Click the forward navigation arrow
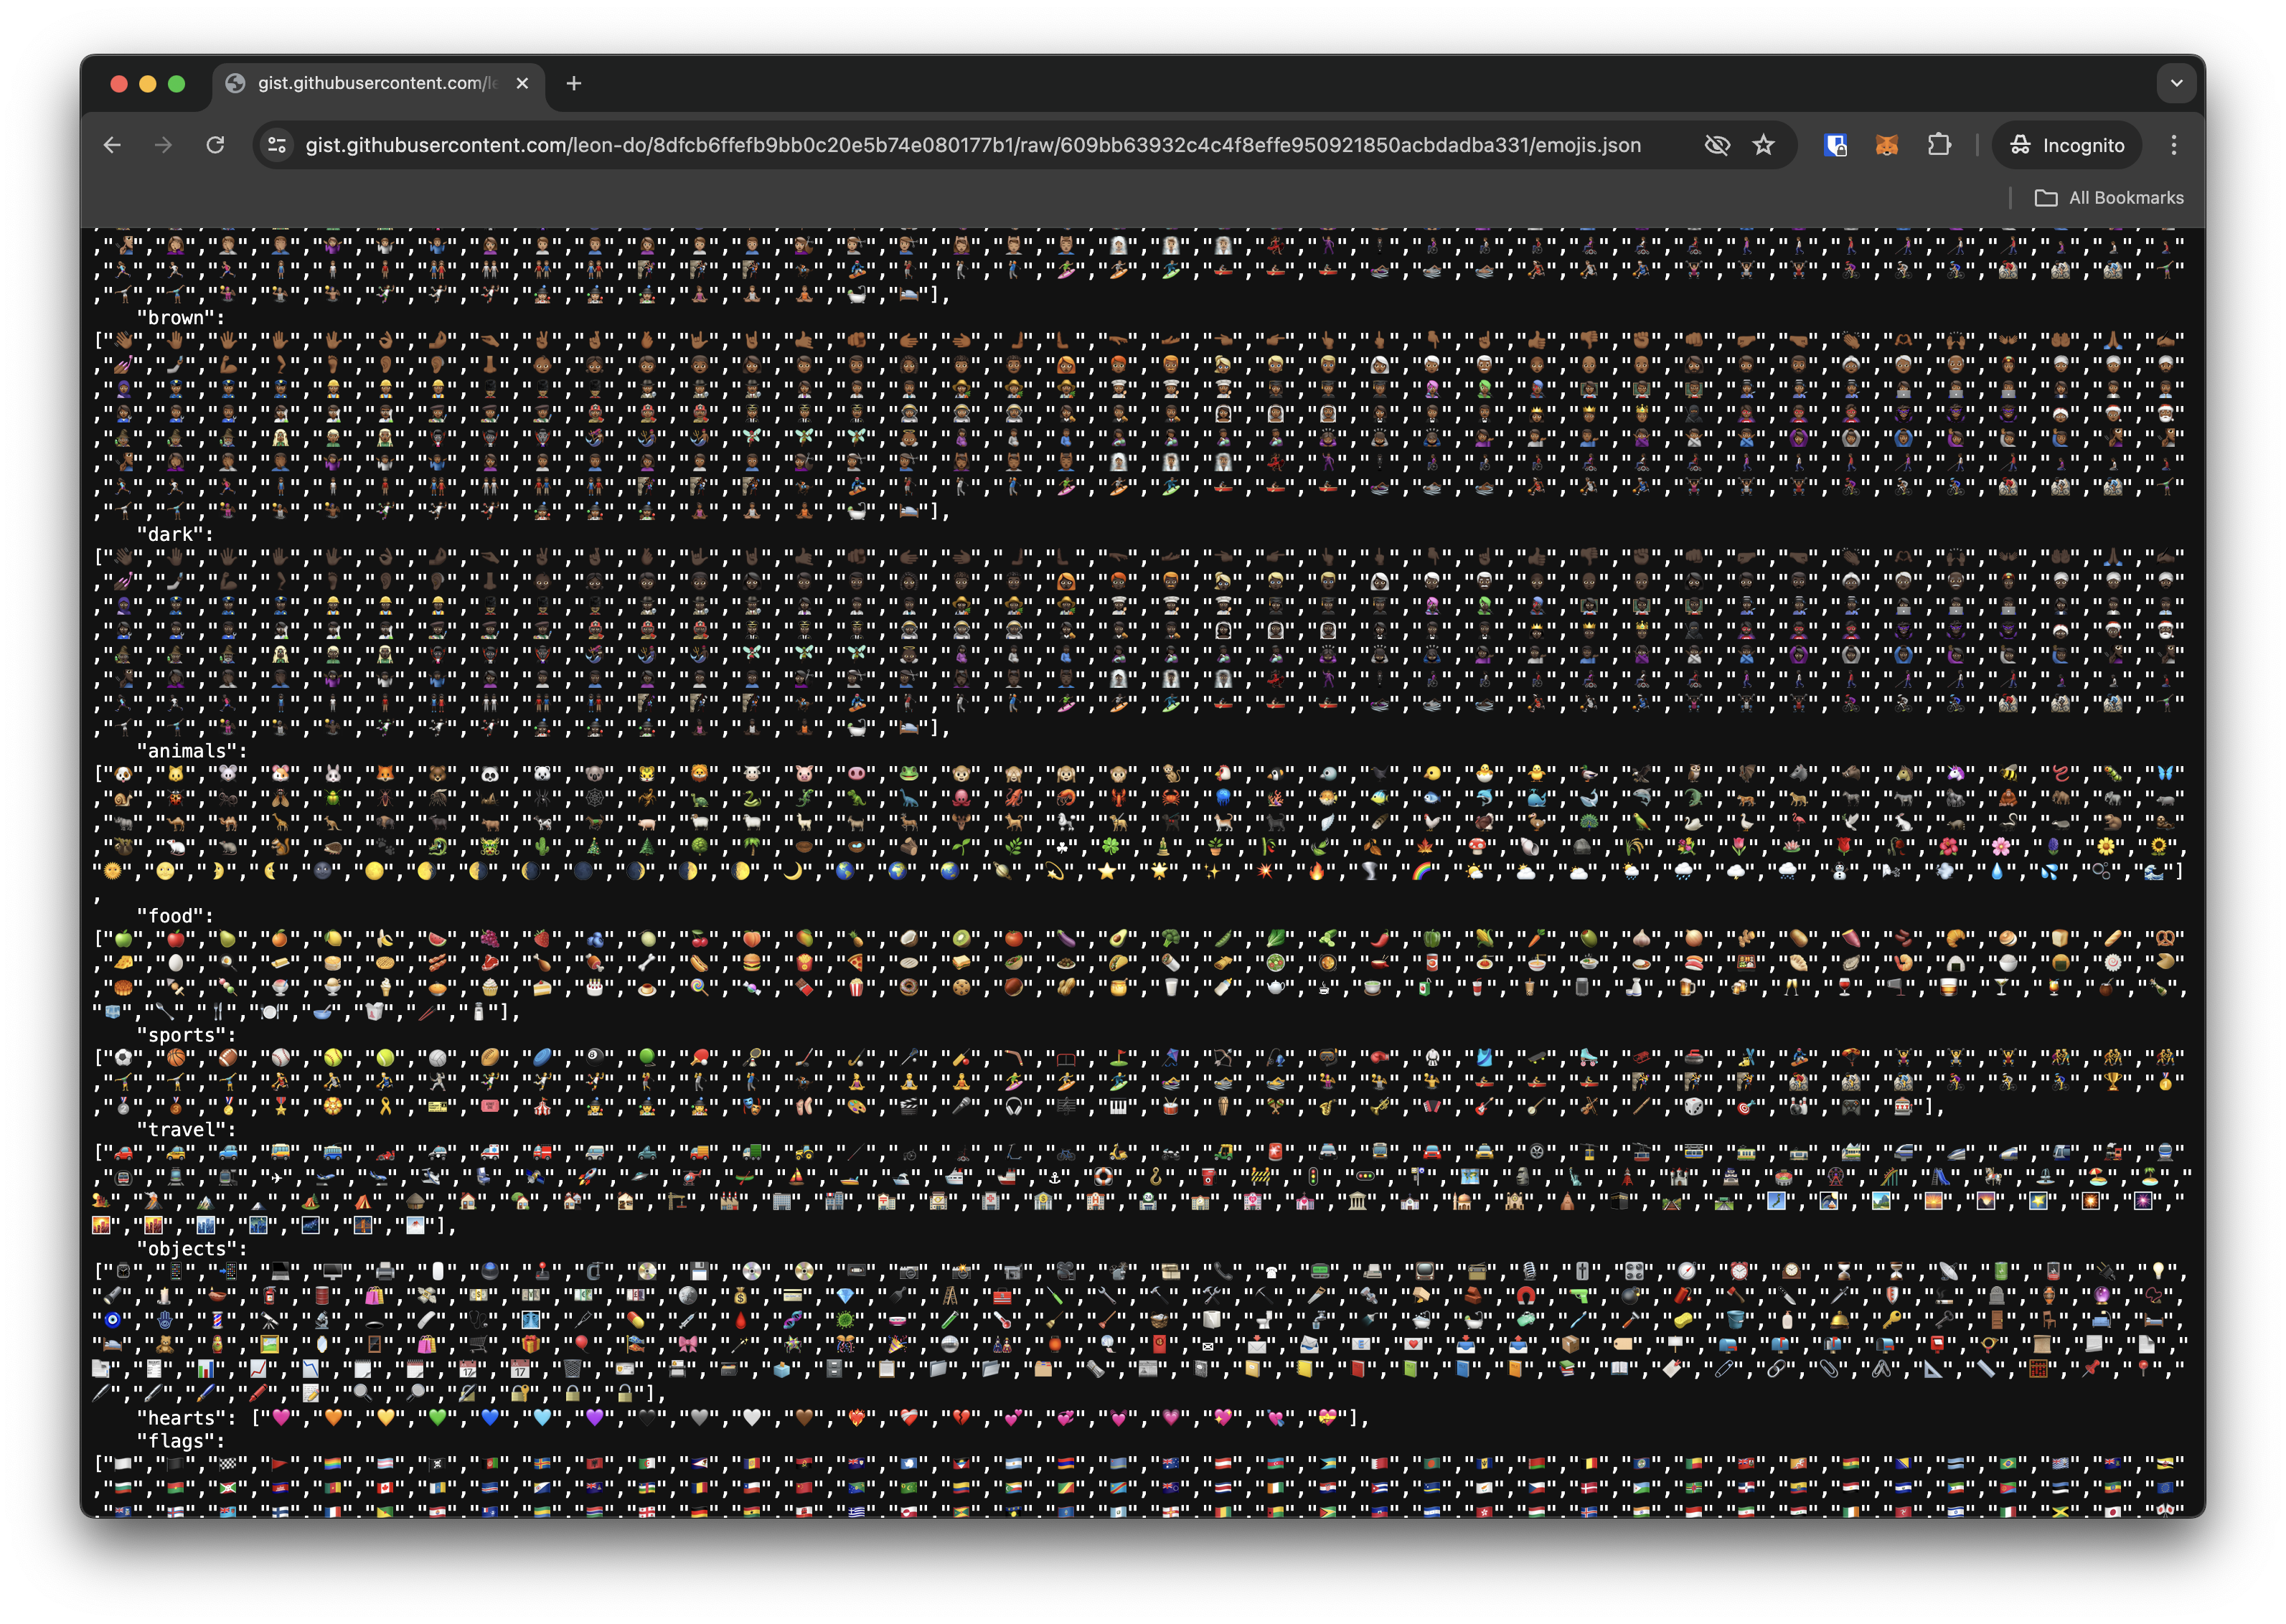 pos(163,145)
